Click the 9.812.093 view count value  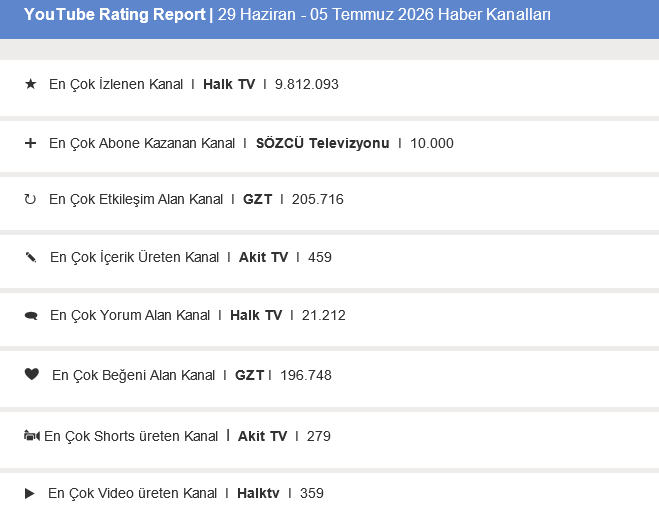tap(307, 84)
